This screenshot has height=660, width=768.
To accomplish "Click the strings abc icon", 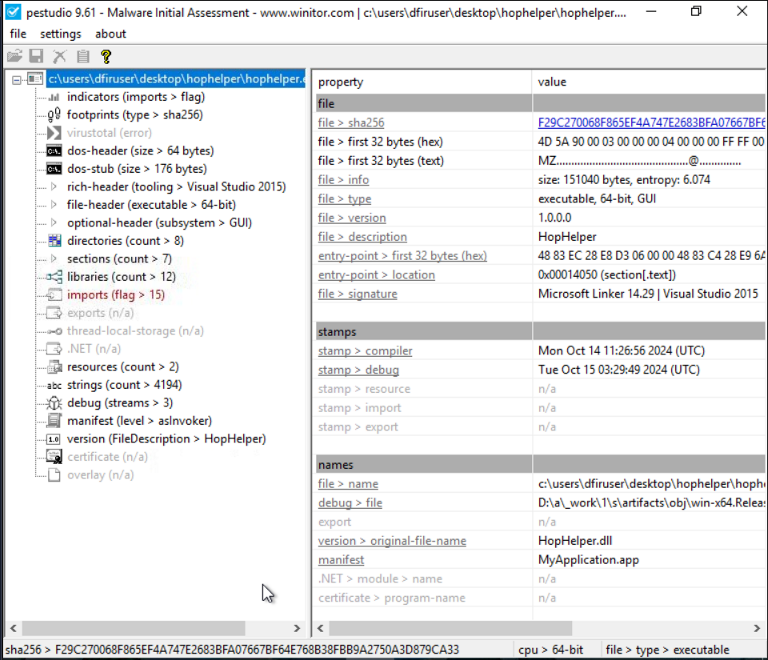I will pyautogui.click(x=54, y=385).
